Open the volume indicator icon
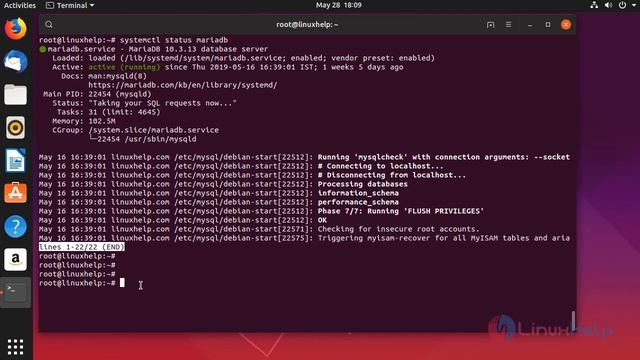The image size is (640, 360). (608, 5)
